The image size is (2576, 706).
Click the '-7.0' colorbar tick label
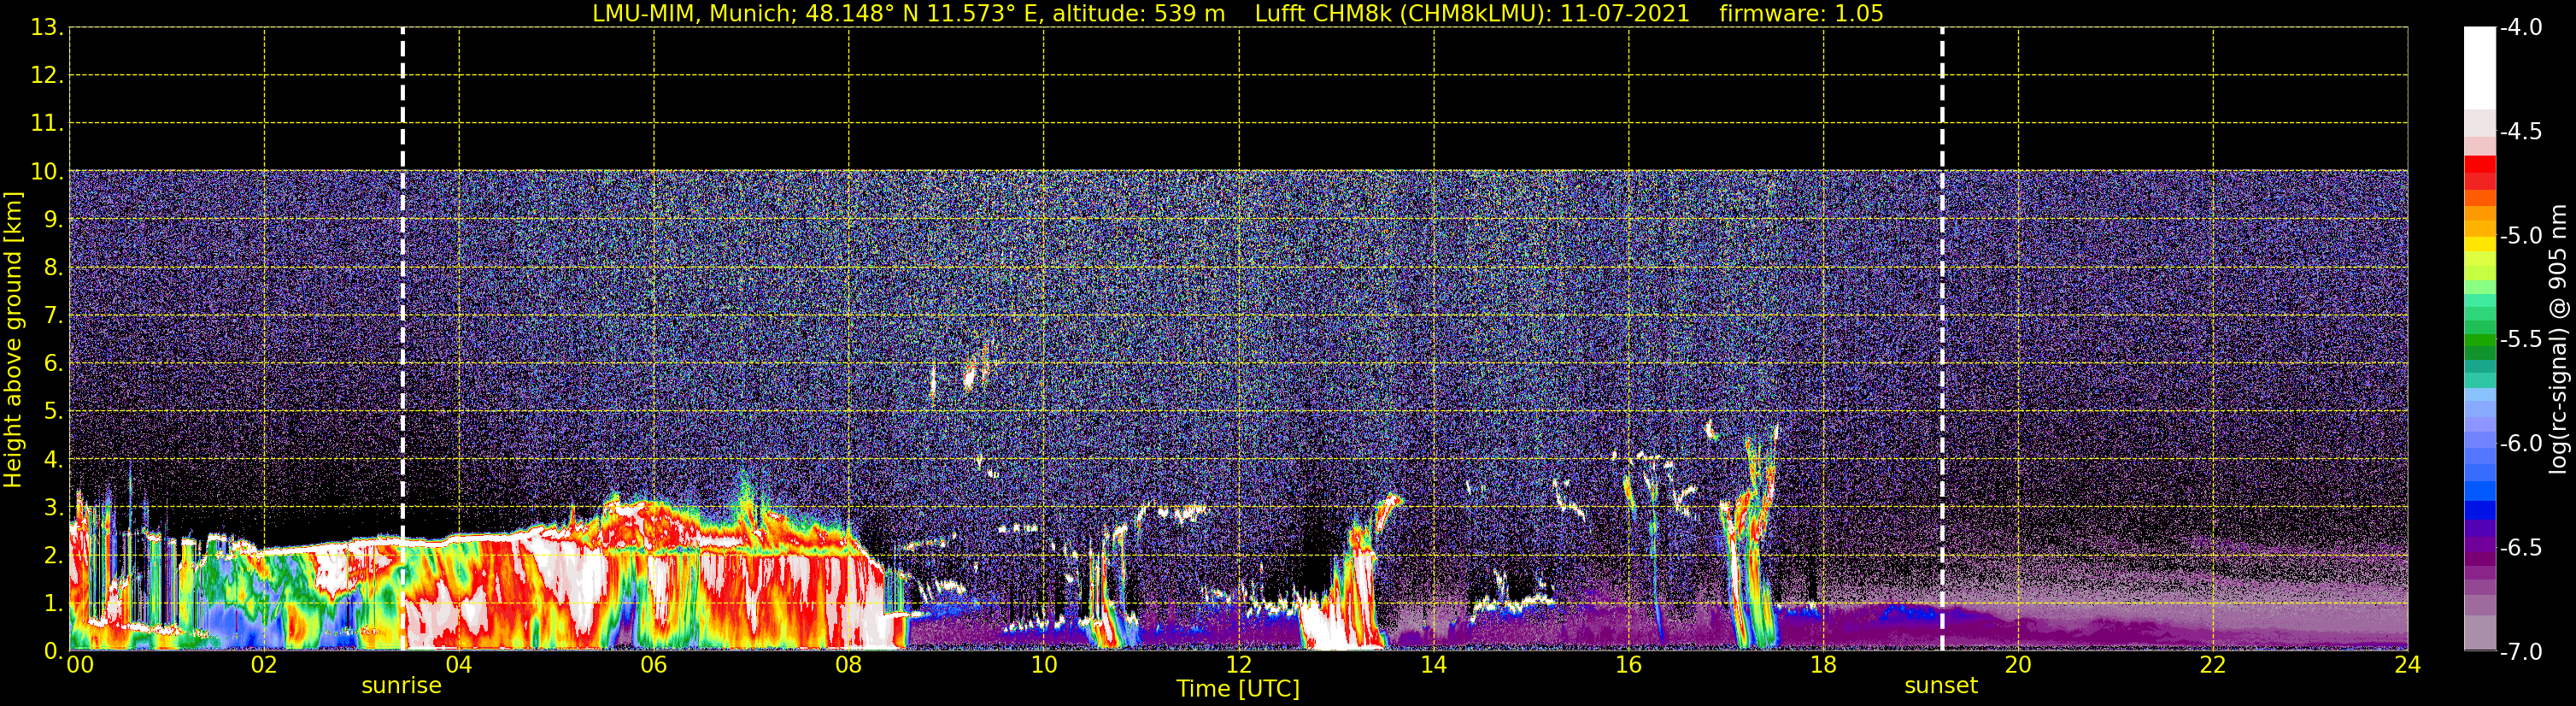2520,652
